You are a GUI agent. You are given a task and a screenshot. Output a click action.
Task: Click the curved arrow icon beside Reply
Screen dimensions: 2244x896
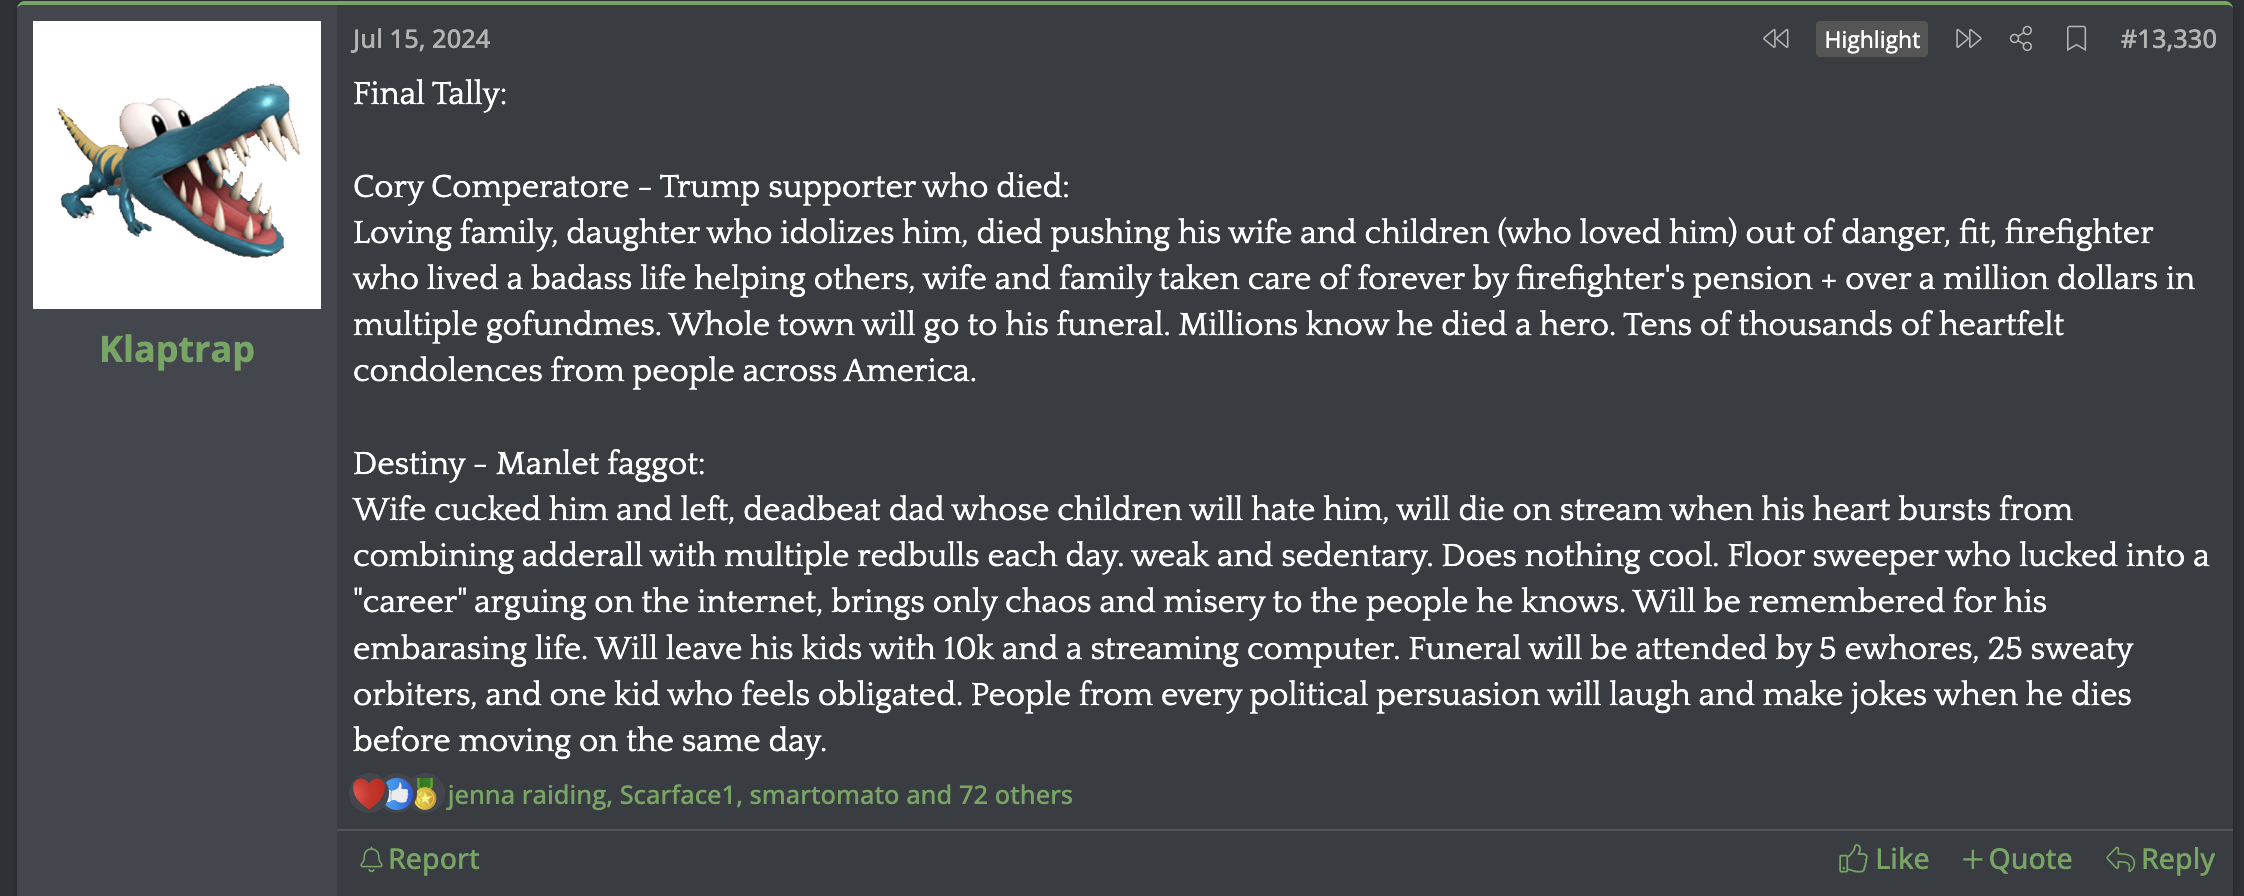pyautogui.click(x=2120, y=859)
